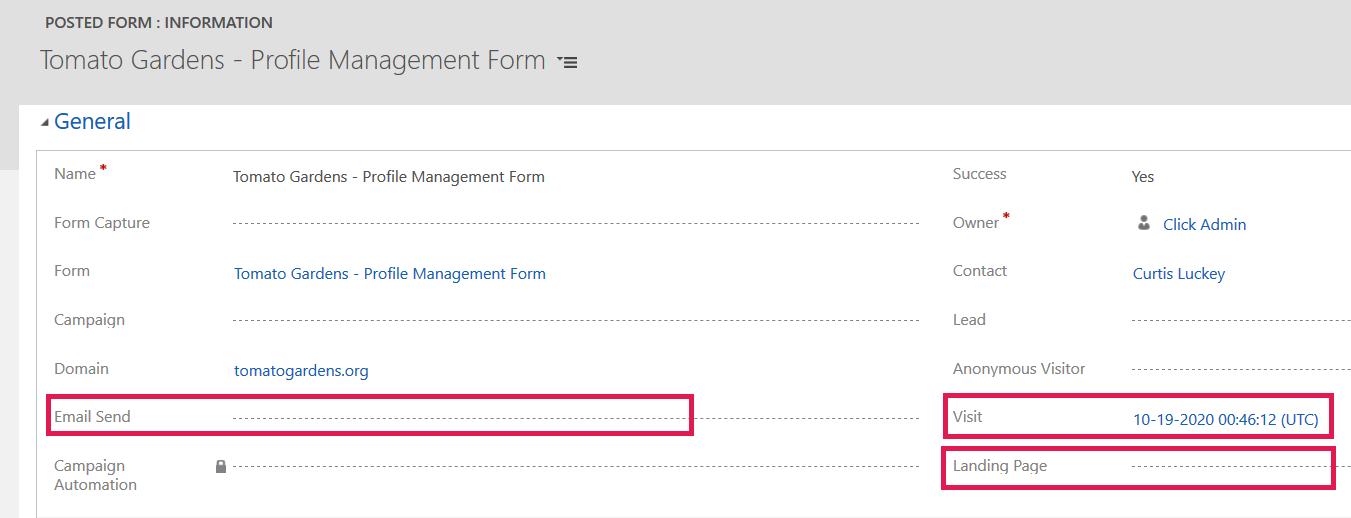Click the page title Tomato Gardens - Profile Management Form

293,60
